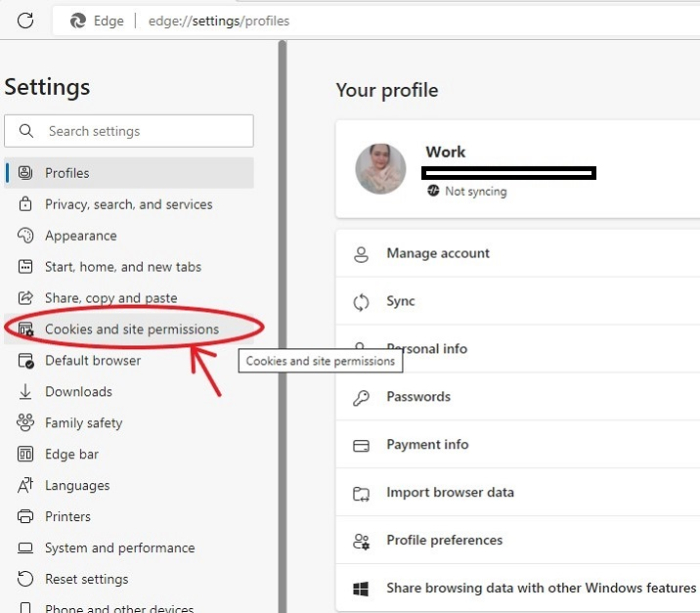700x613 pixels.
Task: Click the Profile preferences icon
Action: [x=361, y=542]
